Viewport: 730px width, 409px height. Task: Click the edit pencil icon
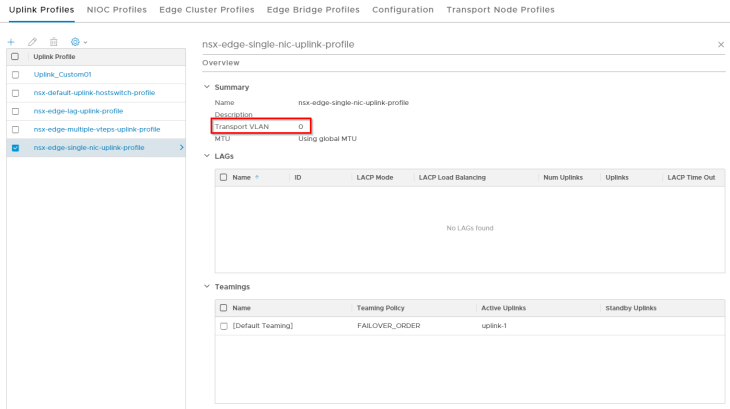[32, 42]
